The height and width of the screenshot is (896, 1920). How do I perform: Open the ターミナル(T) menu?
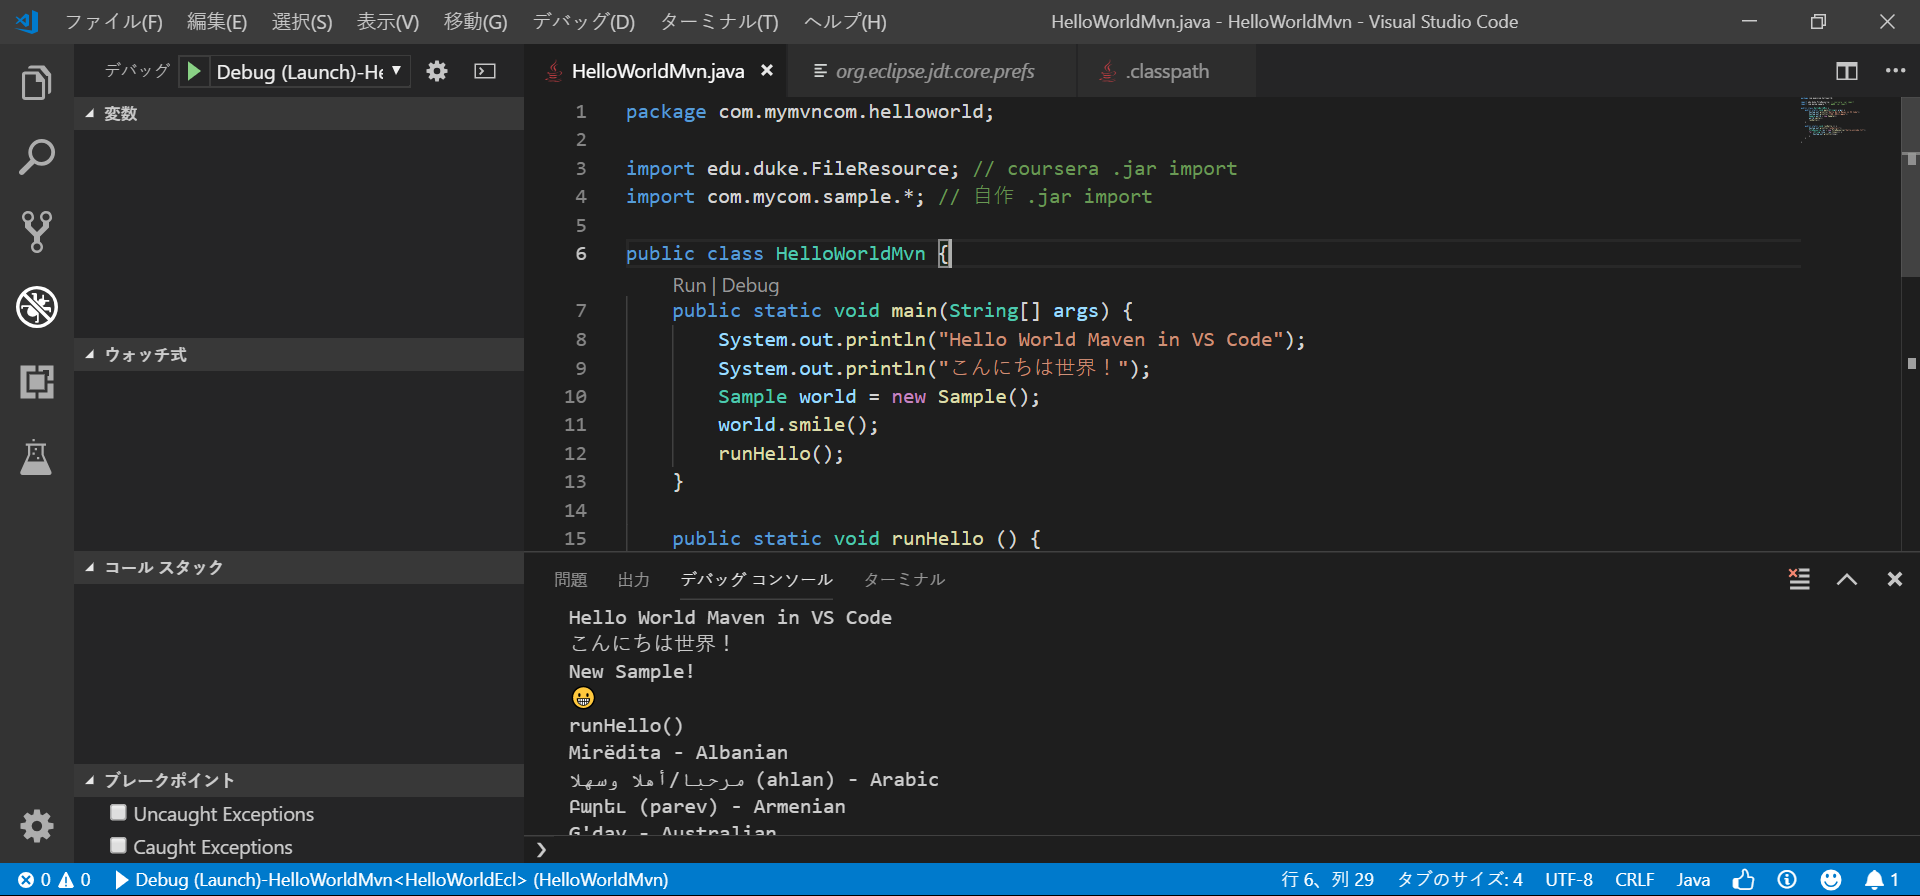719,21
